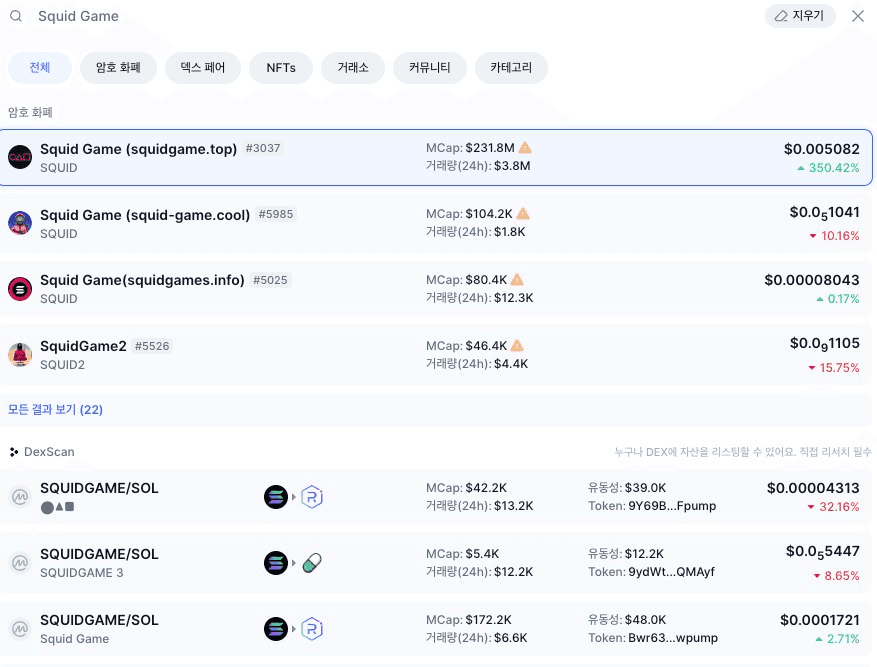877x667 pixels.
Task: Open 모든 결과 보기 (22) link
Action: tap(55, 410)
